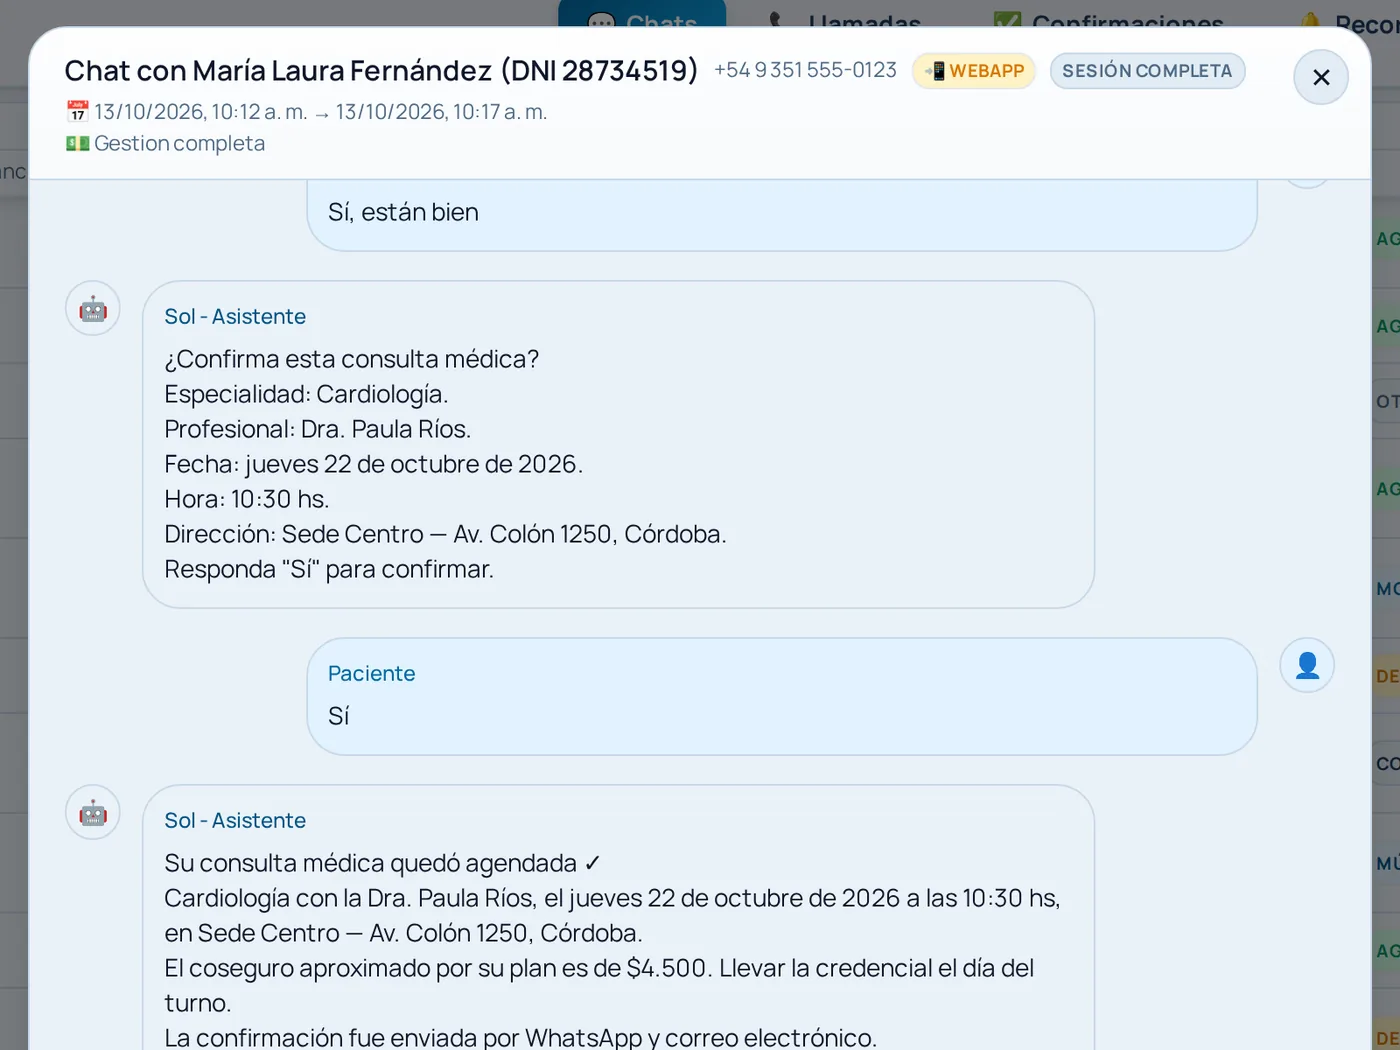Click the session date range text
Viewport: 1400px width, 1050px height.
click(321, 111)
